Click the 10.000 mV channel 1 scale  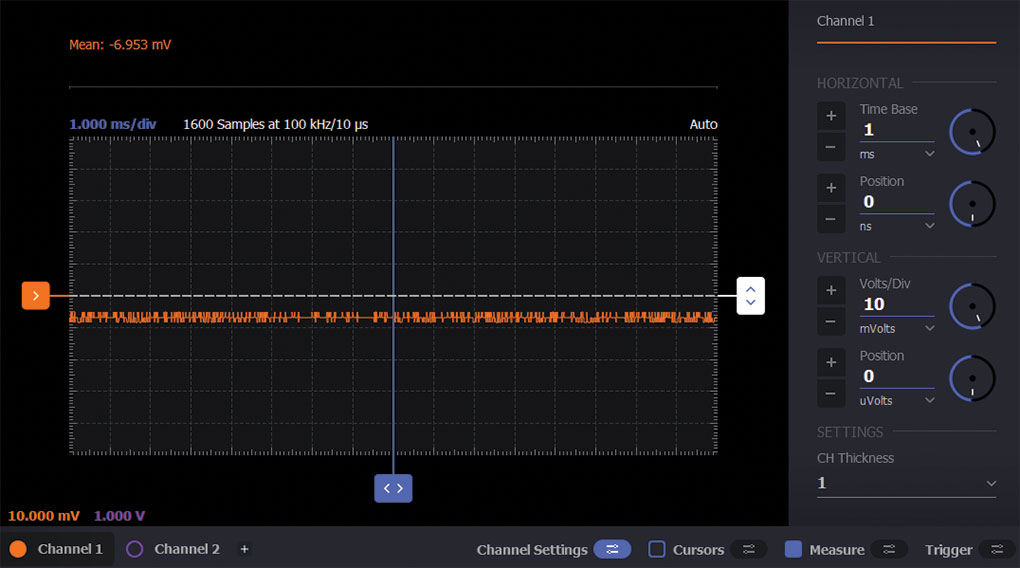click(44, 516)
